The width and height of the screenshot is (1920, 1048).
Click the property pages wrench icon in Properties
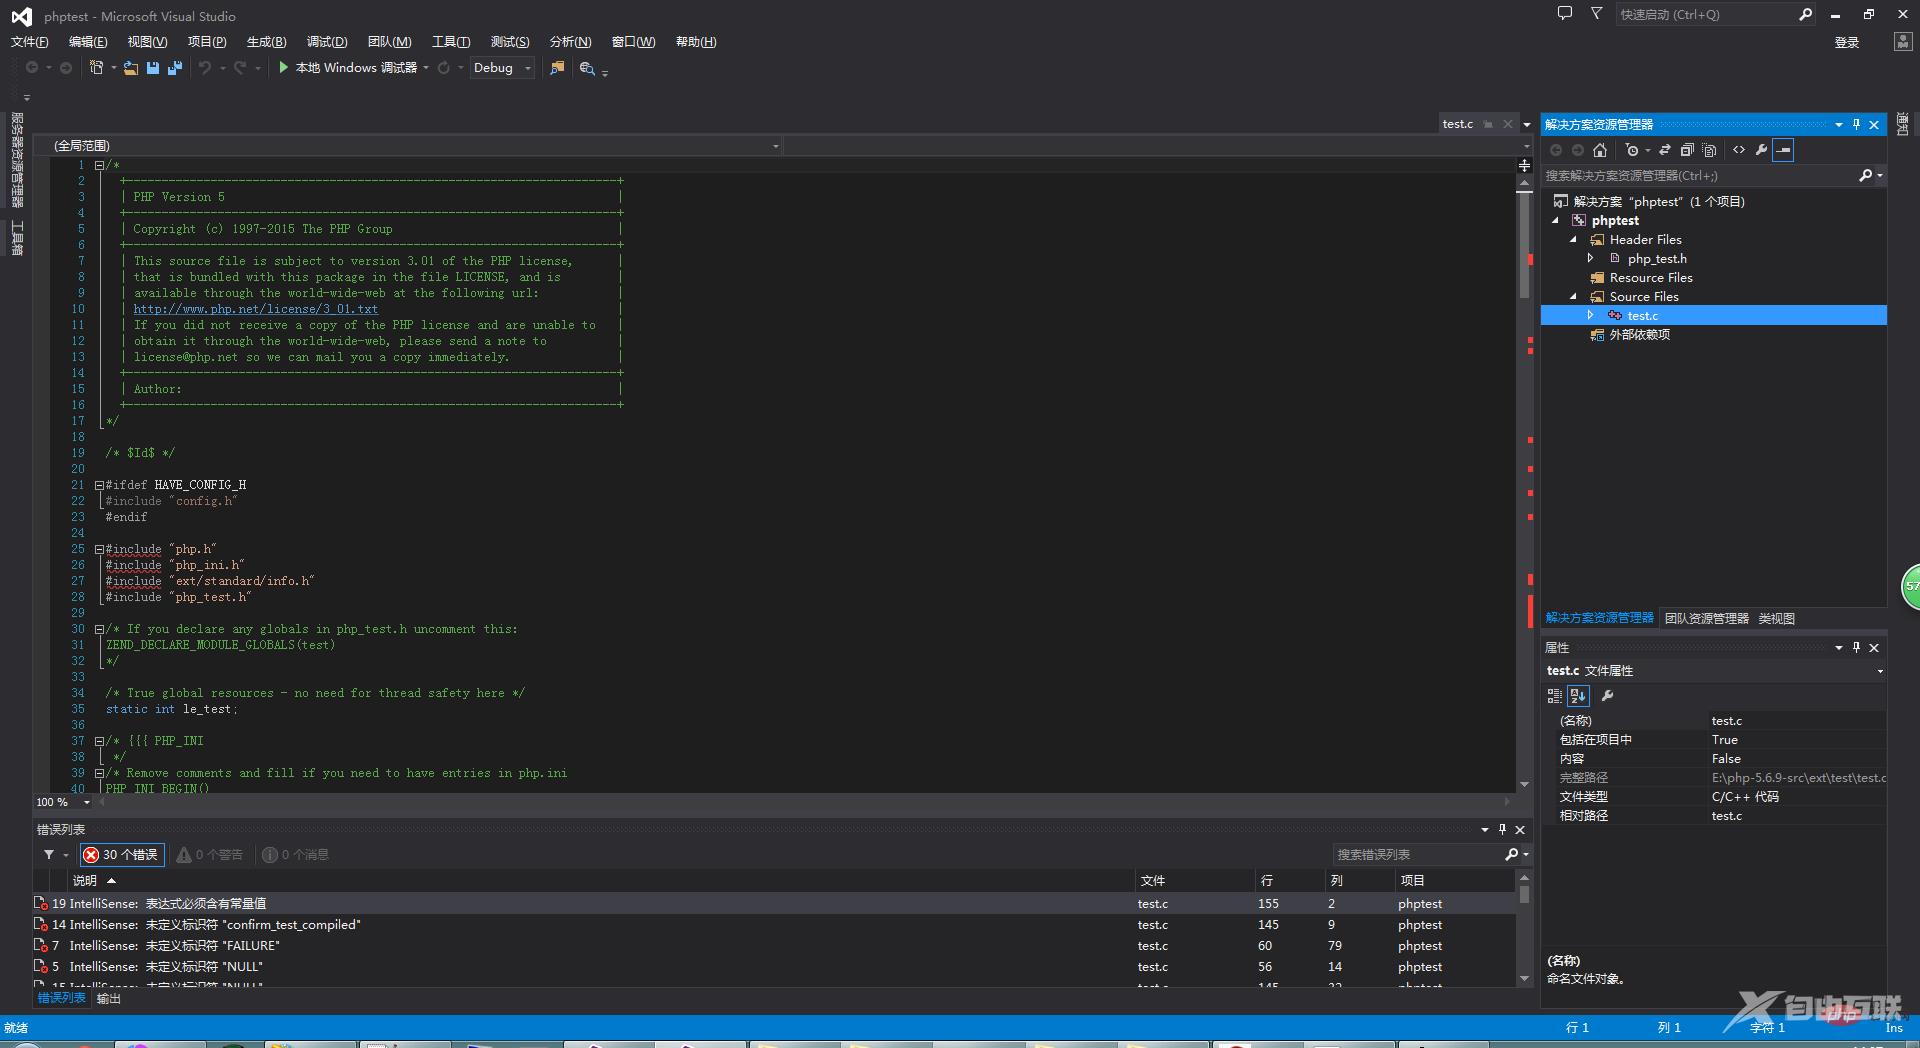click(x=1607, y=696)
